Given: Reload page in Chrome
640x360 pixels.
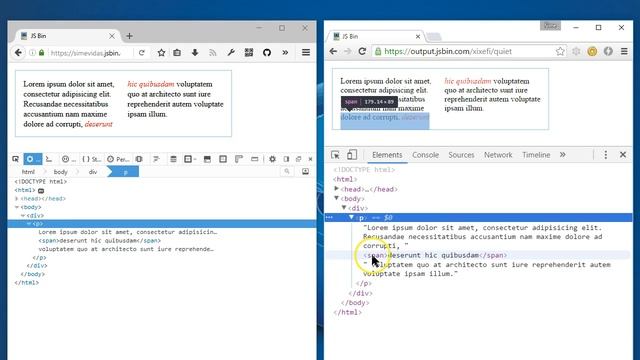Looking at the screenshot, I should [x=362, y=51].
